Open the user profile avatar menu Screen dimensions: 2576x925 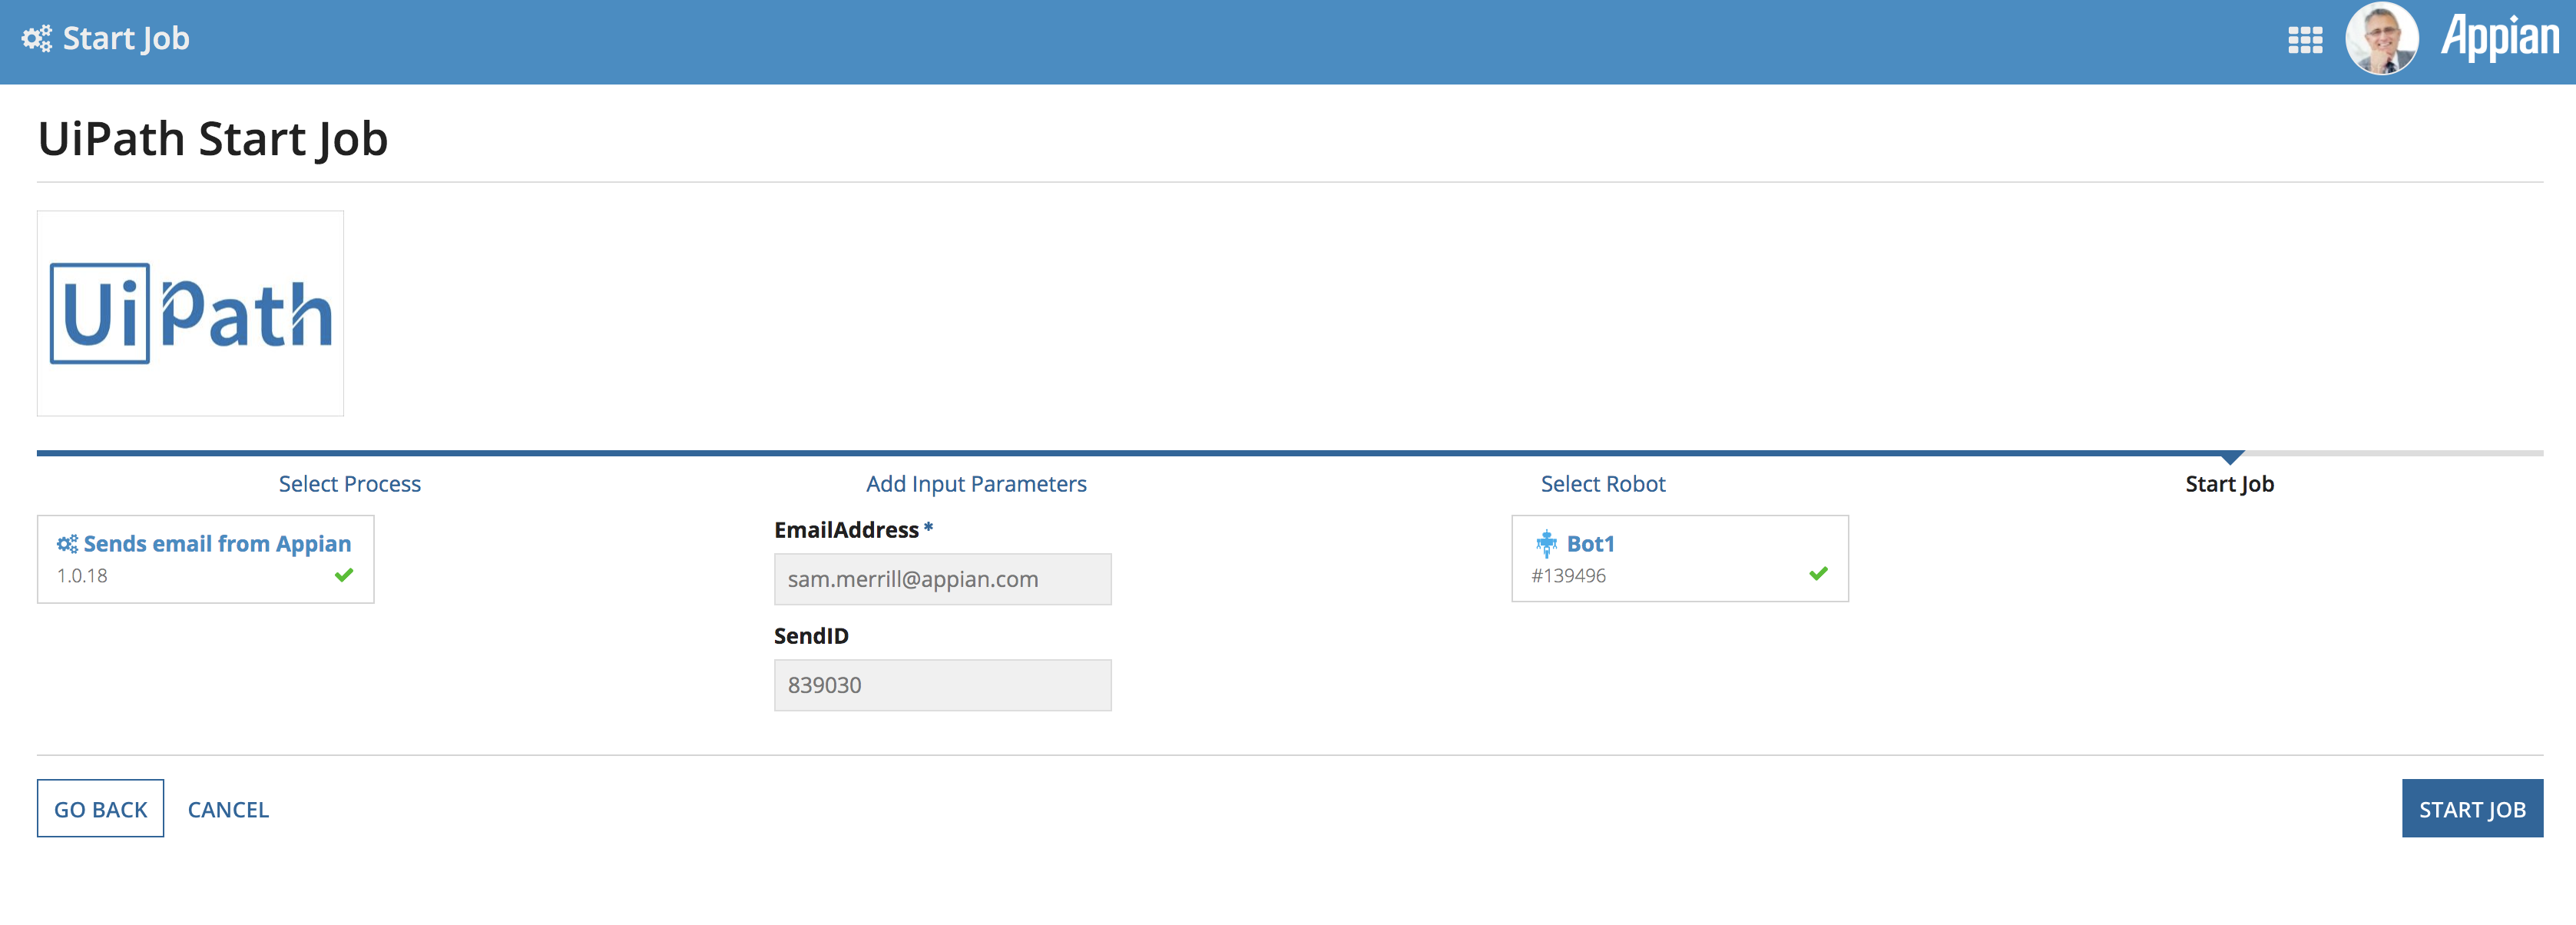[x=2381, y=39]
